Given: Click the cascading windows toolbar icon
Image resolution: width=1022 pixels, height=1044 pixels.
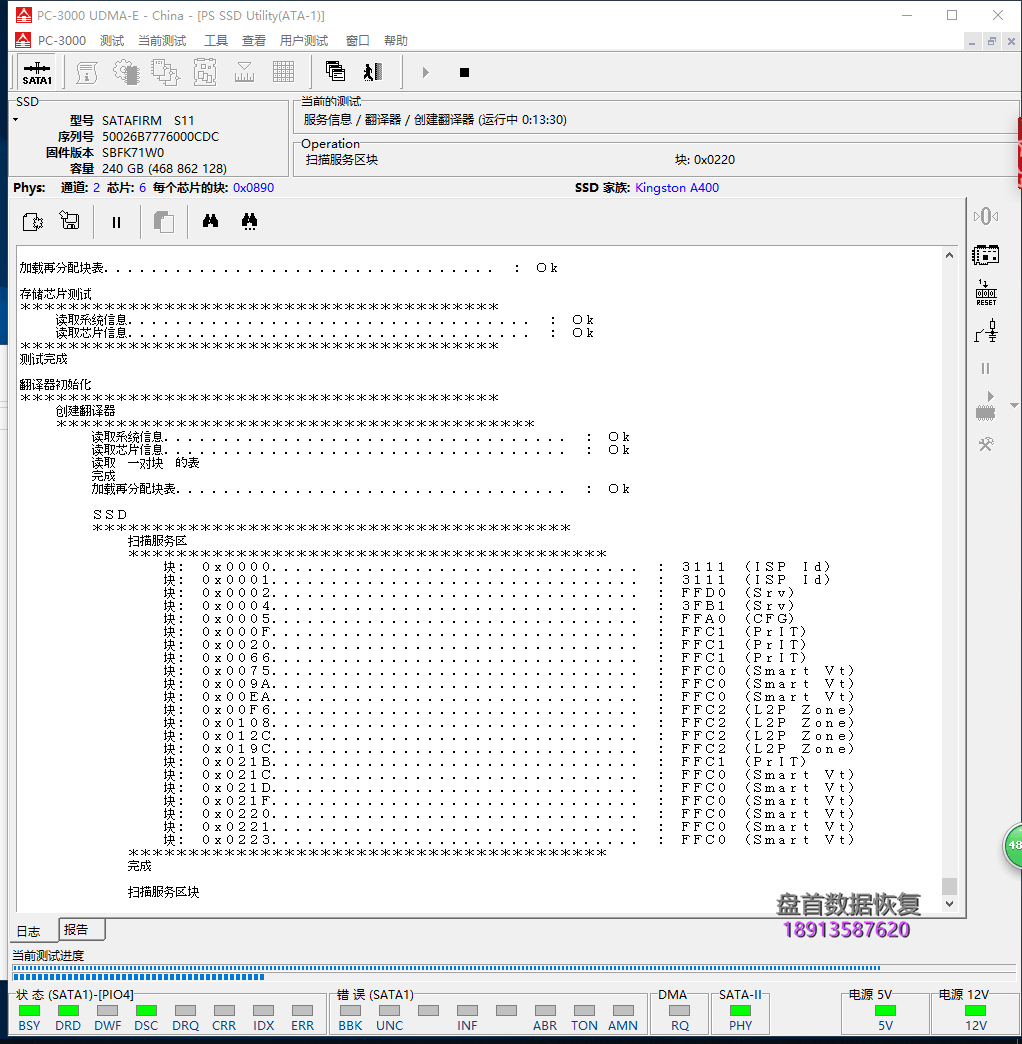Looking at the screenshot, I should [335, 71].
